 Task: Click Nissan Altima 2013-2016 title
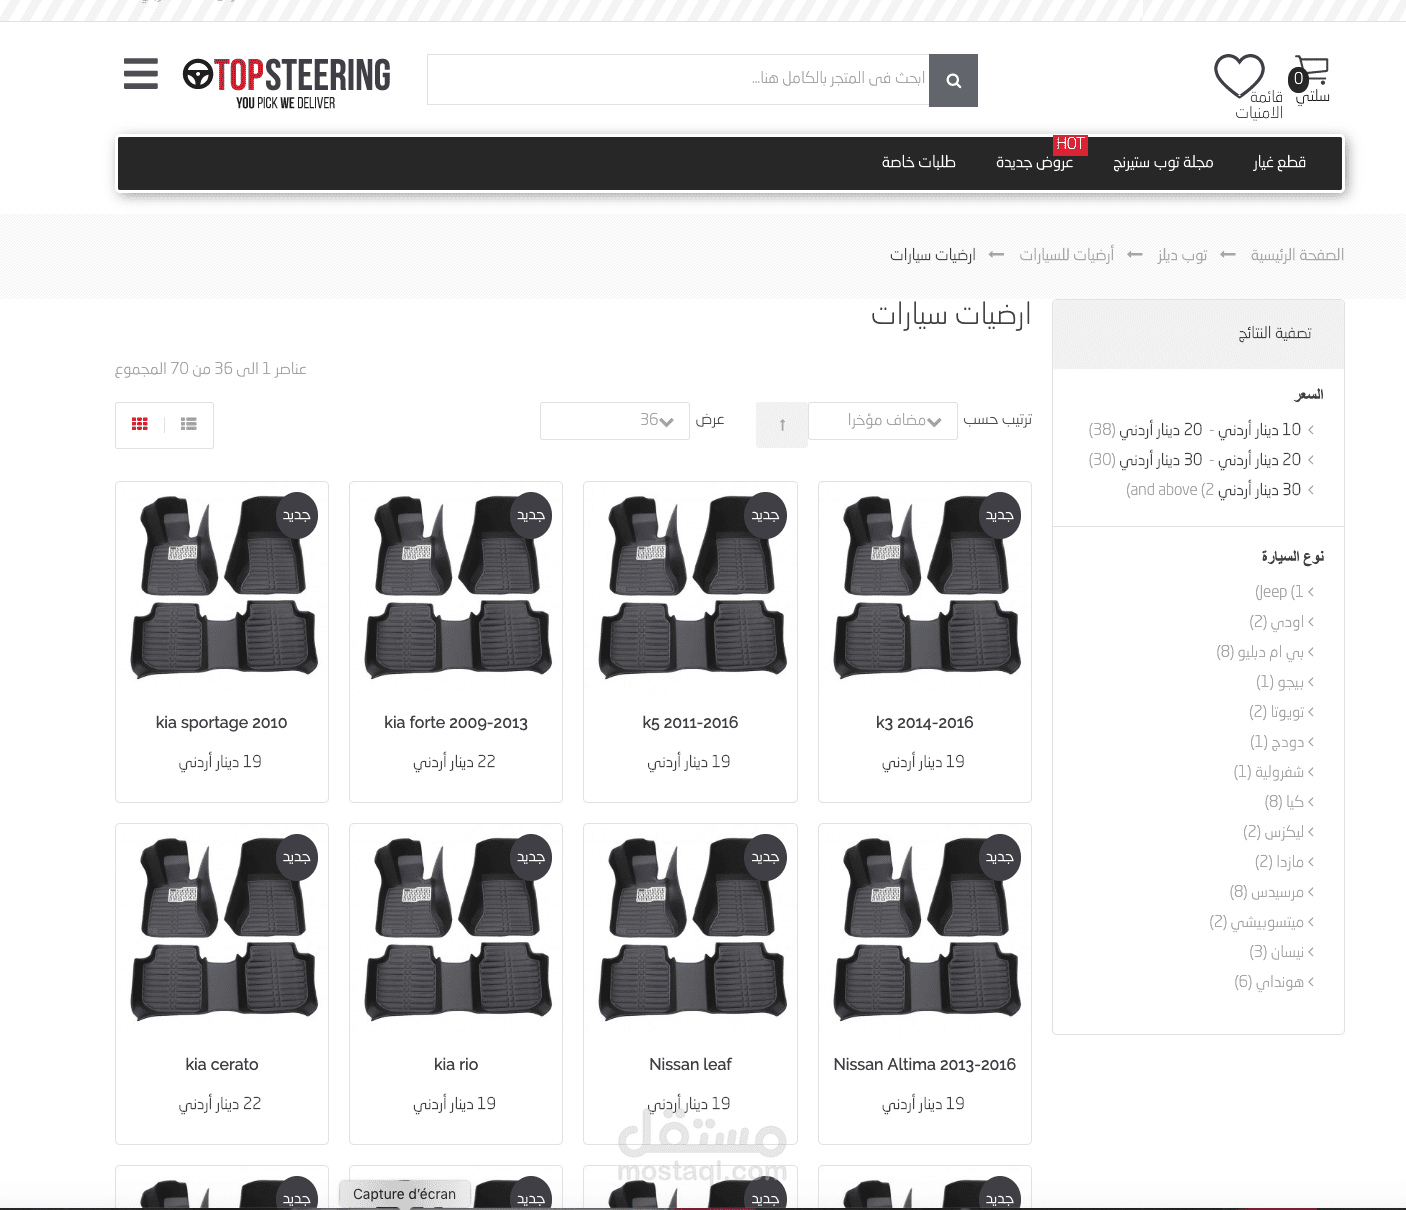tap(925, 1065)
